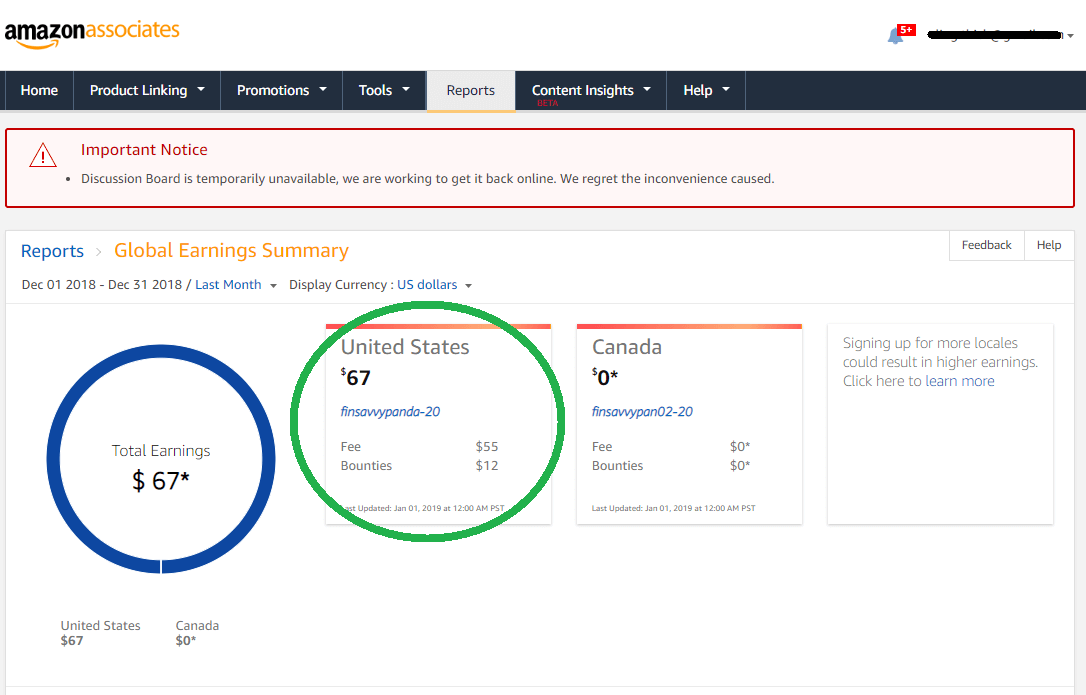This screenshot has height=695, width=1086.
Task: Click the Canada Bounties $0* value
Action: tap(740, 466)
